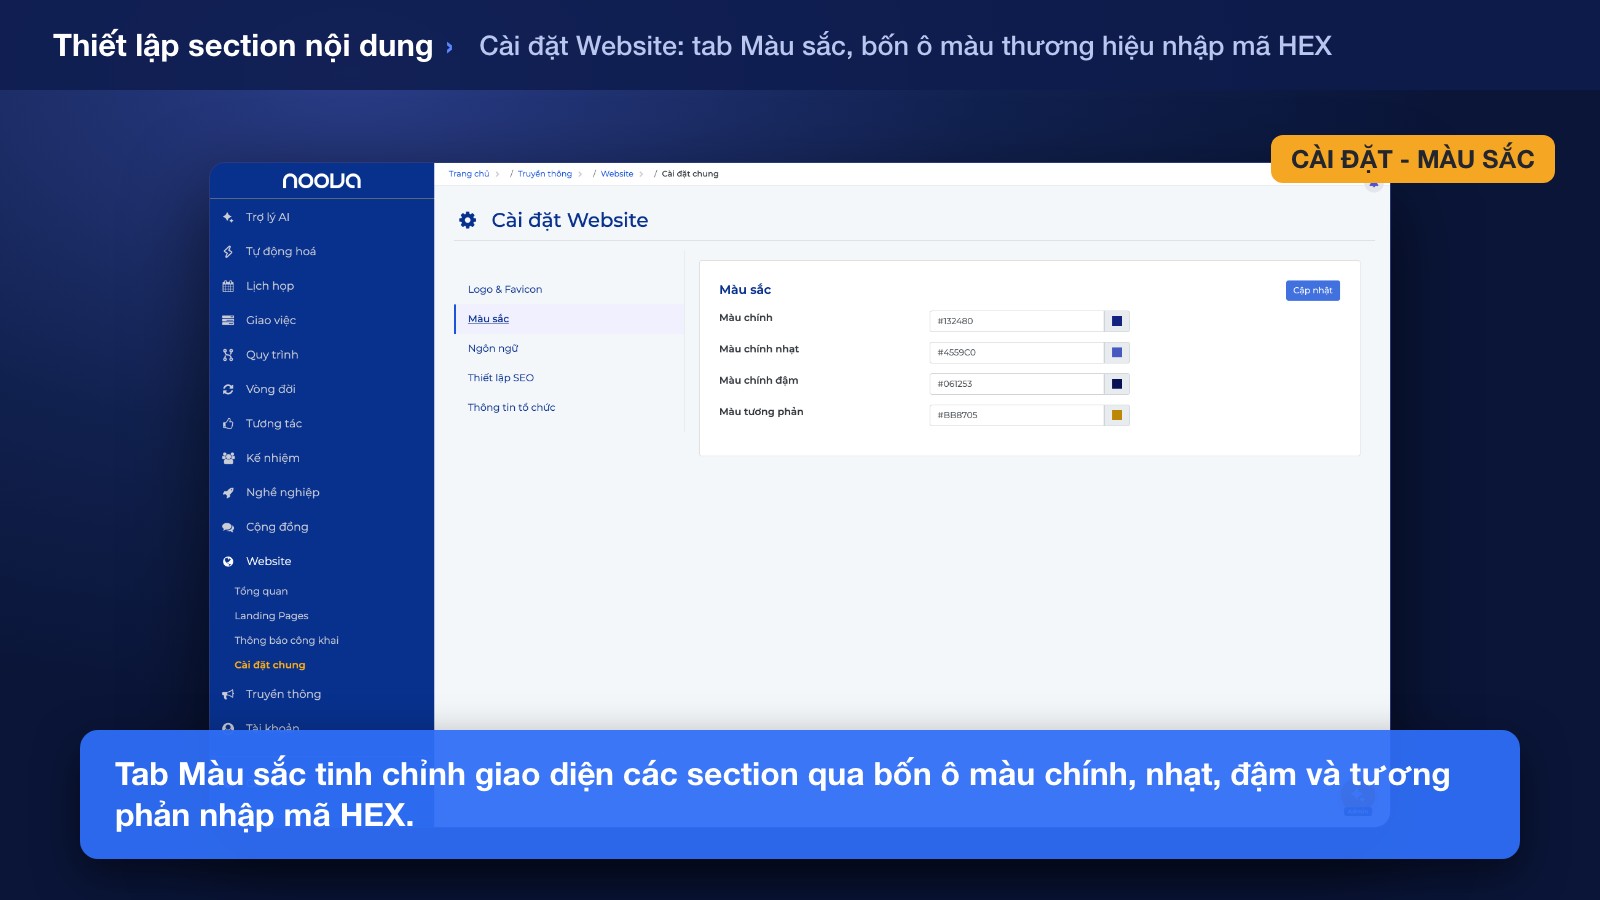Click the Cộng đồng chat bubbles icon
Screen dimensions: 1600x900
(x=228, y=527)
